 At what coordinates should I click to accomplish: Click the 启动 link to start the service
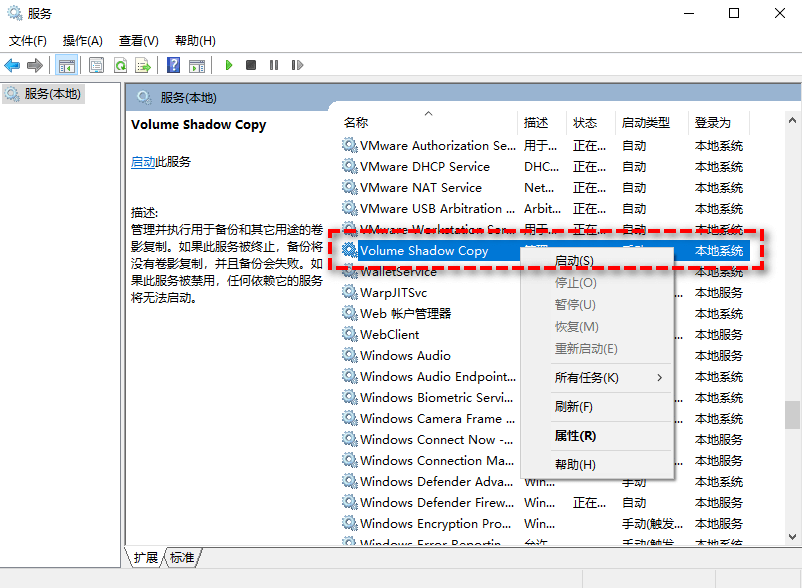click(x=142, y=162)
